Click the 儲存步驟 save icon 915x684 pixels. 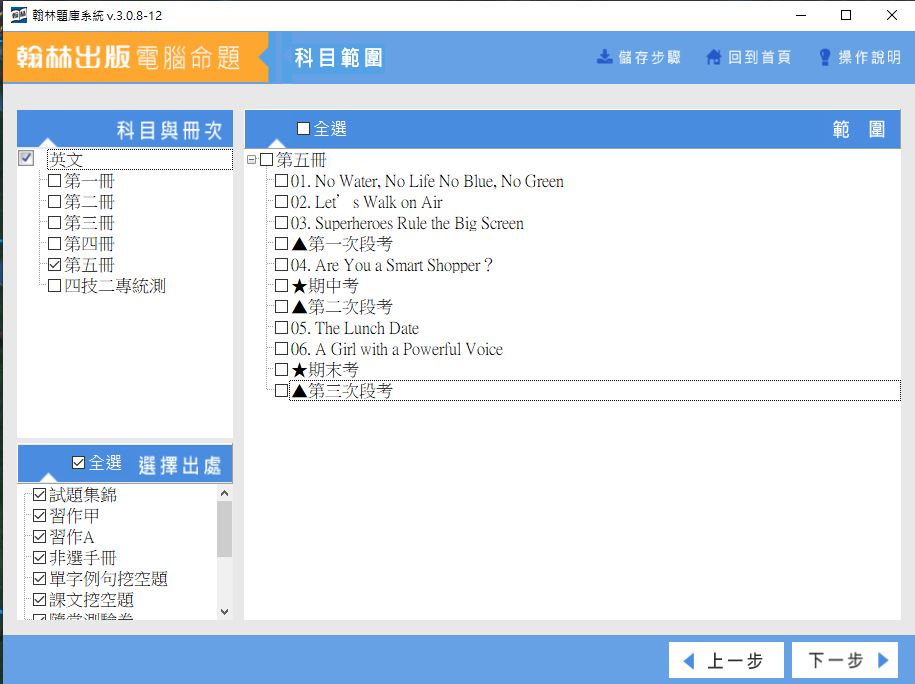click(605, 57)
